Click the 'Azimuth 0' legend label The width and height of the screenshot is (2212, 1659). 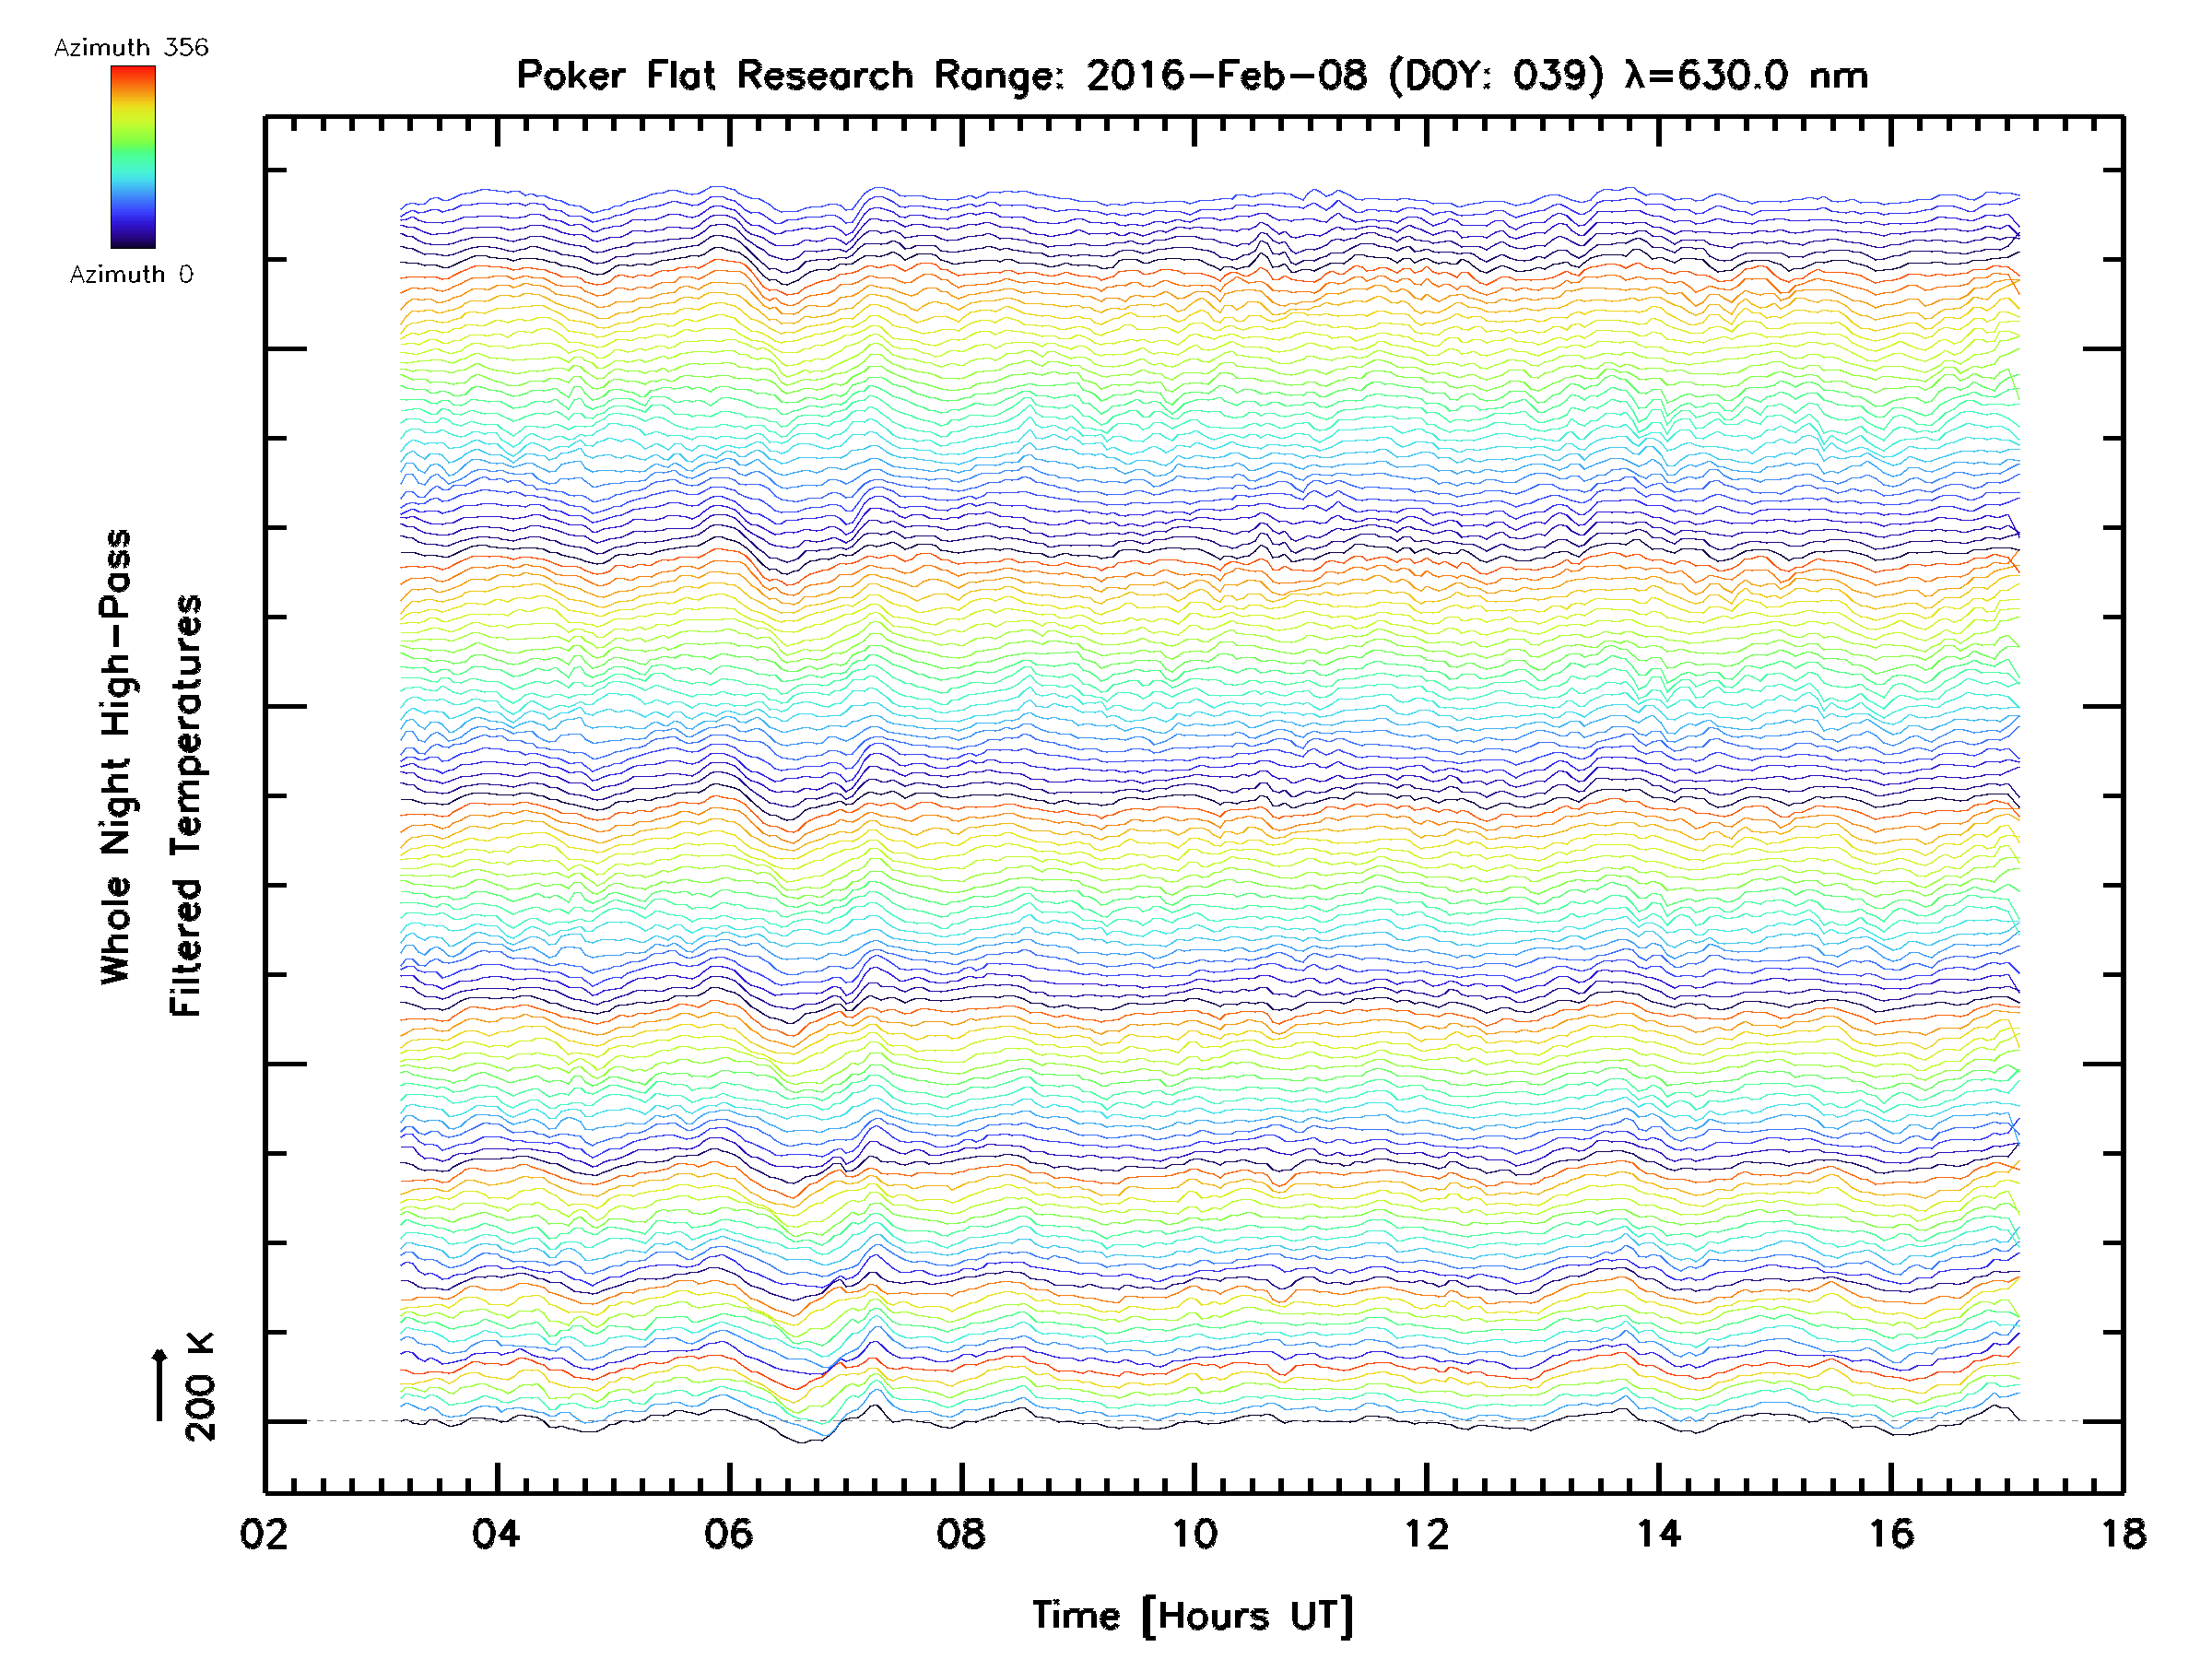click(x=131, y=274)
